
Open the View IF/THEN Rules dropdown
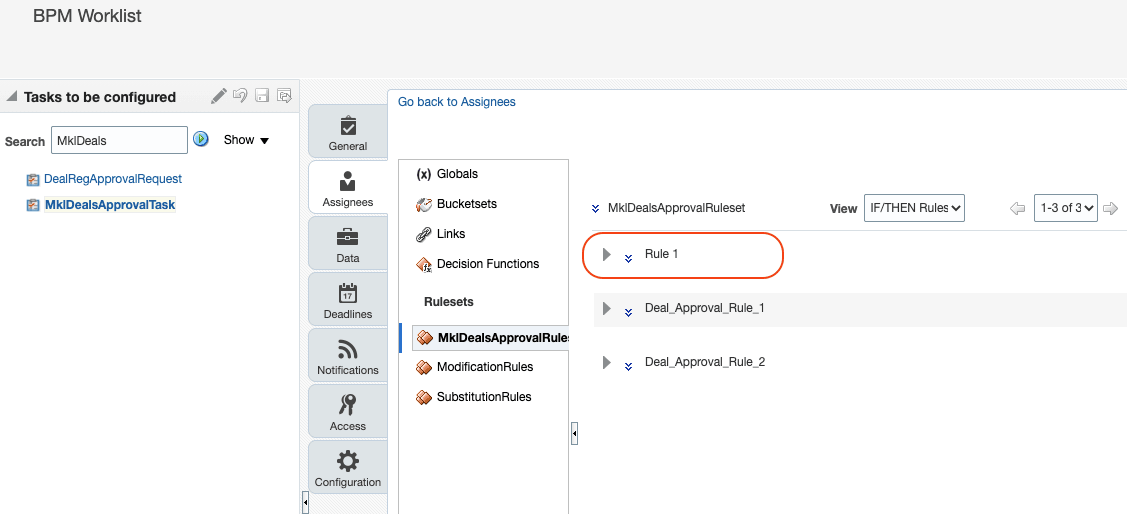point(914,208)
